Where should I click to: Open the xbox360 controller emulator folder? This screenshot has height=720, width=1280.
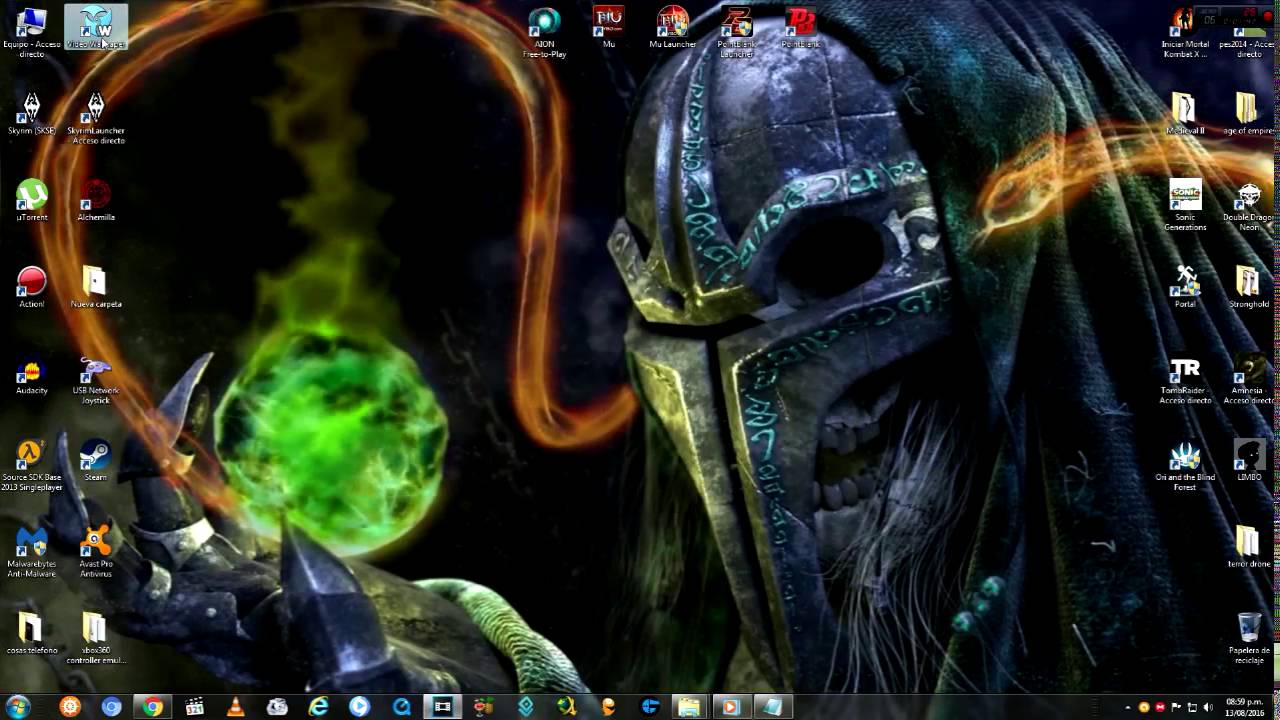pyautogui.click(x=96, y=638)
